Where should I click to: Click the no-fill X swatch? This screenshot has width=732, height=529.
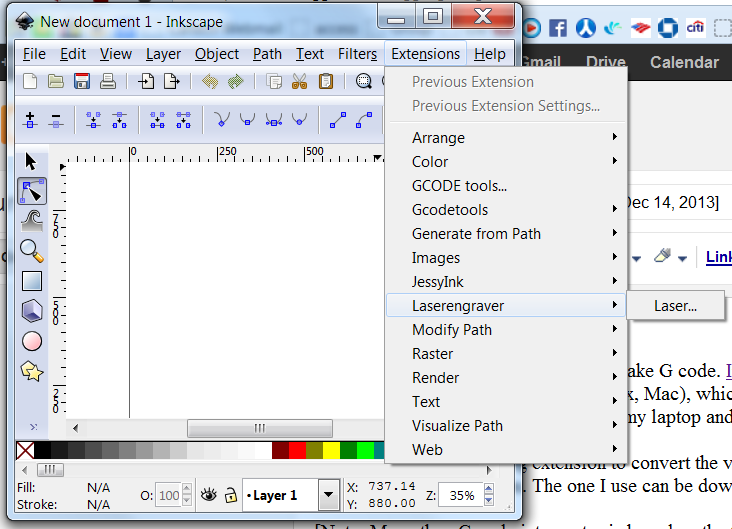26,451
